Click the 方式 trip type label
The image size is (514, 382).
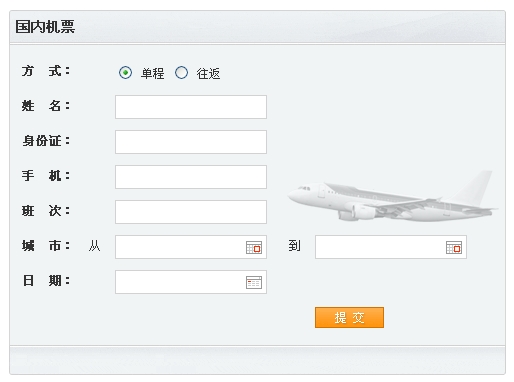[x=46, y=71]
